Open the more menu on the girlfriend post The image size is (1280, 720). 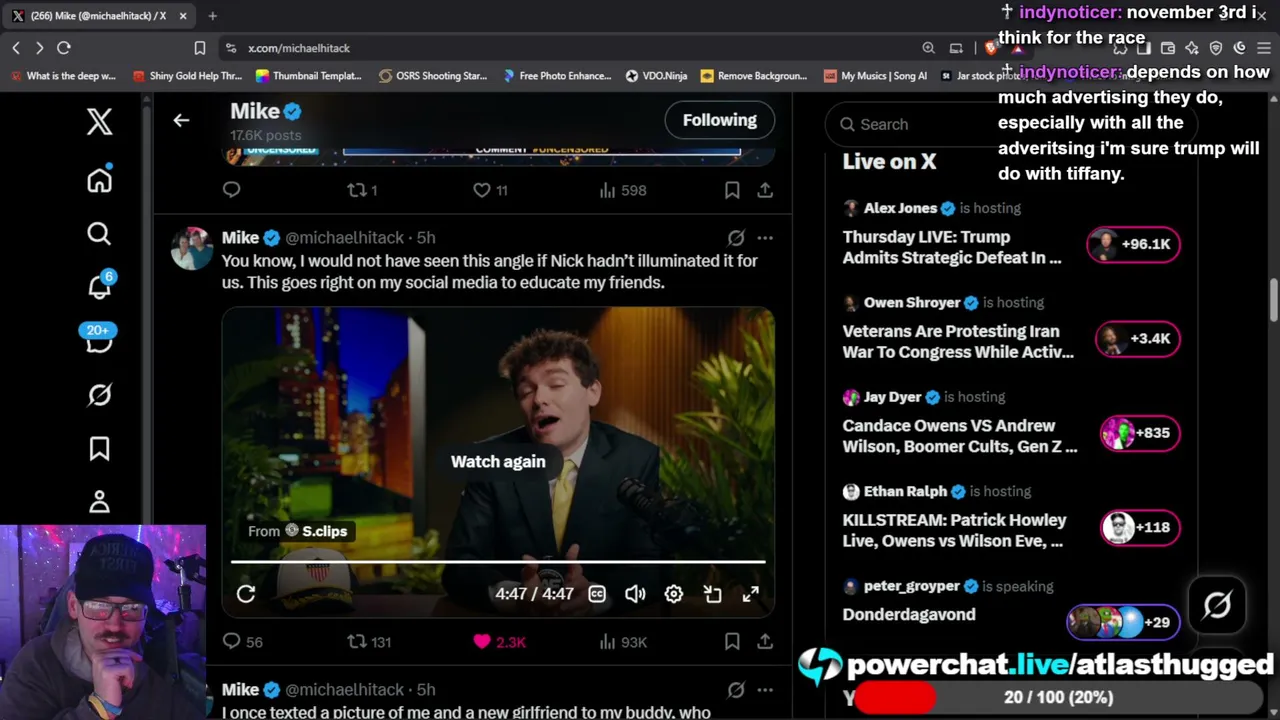point(765,690)
